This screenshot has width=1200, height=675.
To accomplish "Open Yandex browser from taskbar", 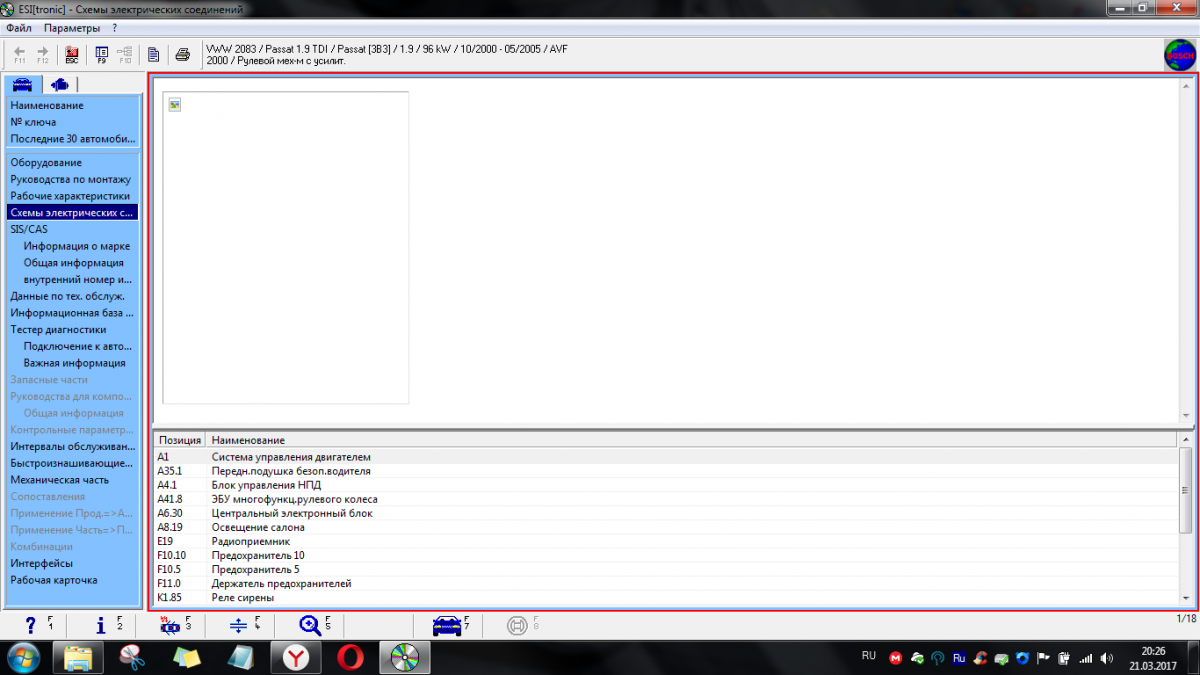I will (296, 657).
